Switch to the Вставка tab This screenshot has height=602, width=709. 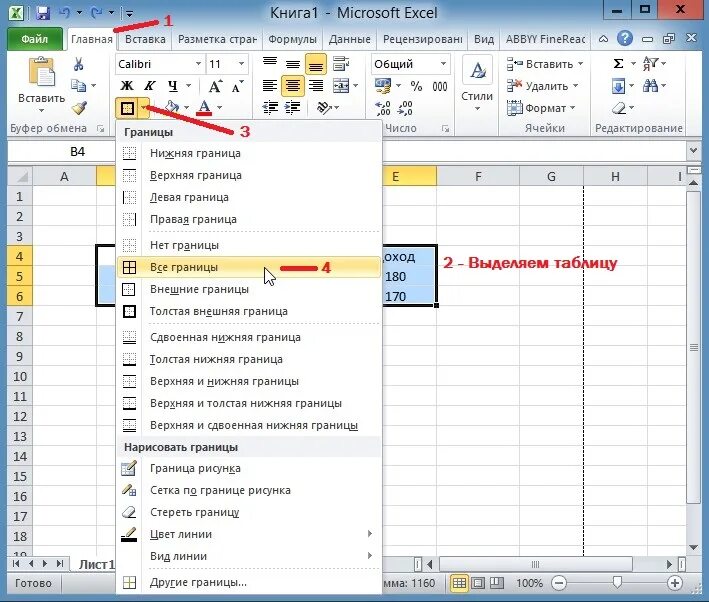coord(145,39)
